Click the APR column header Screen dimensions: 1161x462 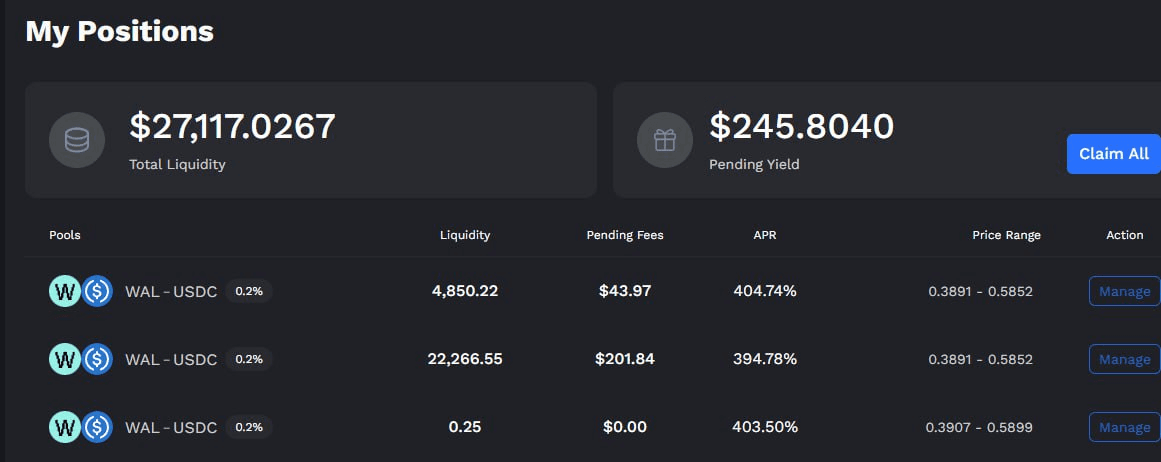[765, 235]
